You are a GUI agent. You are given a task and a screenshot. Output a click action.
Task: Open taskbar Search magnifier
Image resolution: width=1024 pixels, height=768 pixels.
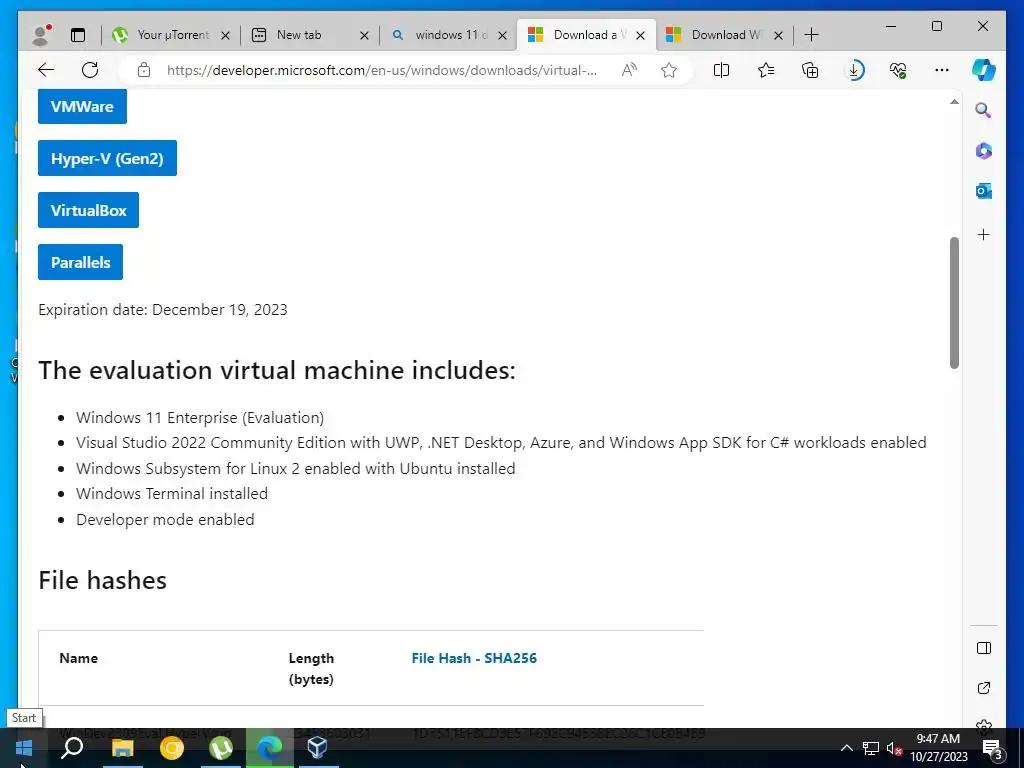point(72,748)
